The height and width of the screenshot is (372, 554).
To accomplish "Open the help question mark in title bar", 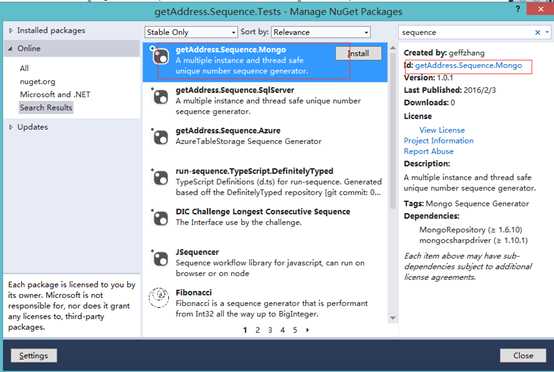I will [517, 9].
